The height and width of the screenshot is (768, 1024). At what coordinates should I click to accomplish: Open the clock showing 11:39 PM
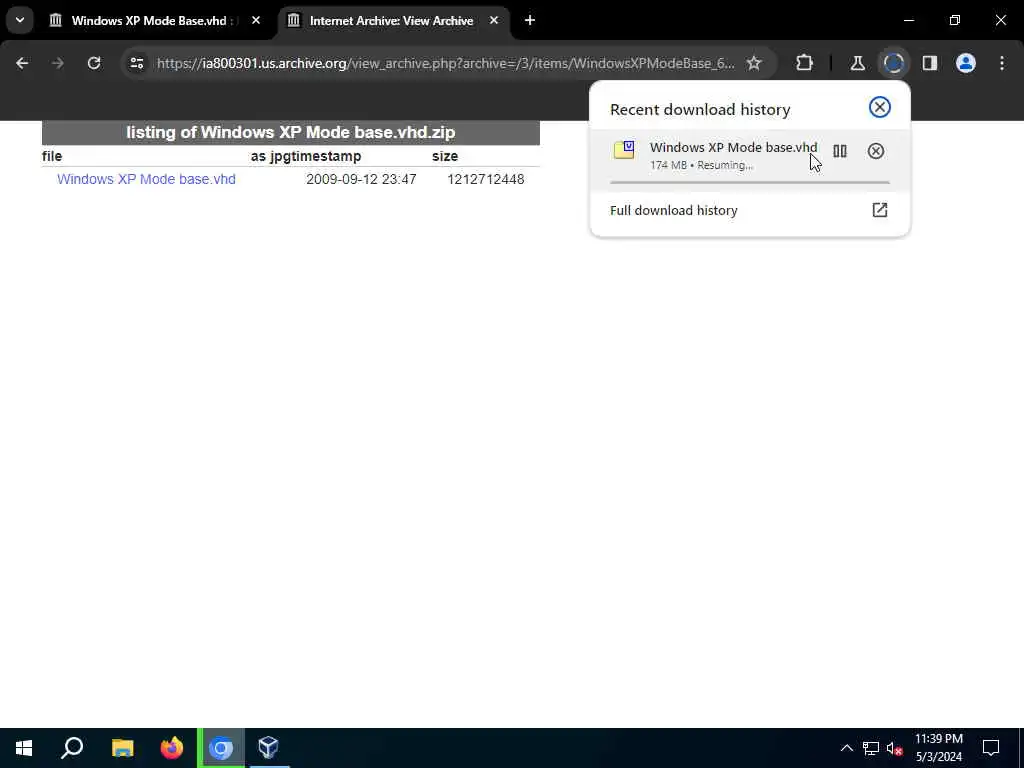pos(938,748)
